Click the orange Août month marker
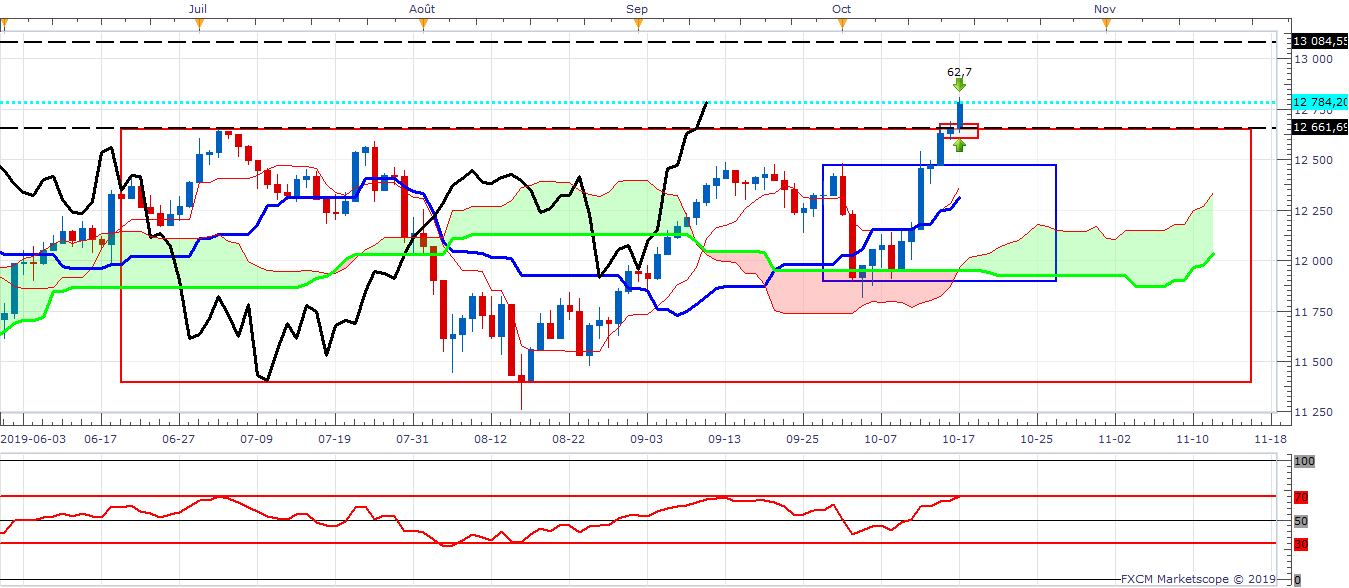This screenshot has height=588, width=1349. [423, 25]
